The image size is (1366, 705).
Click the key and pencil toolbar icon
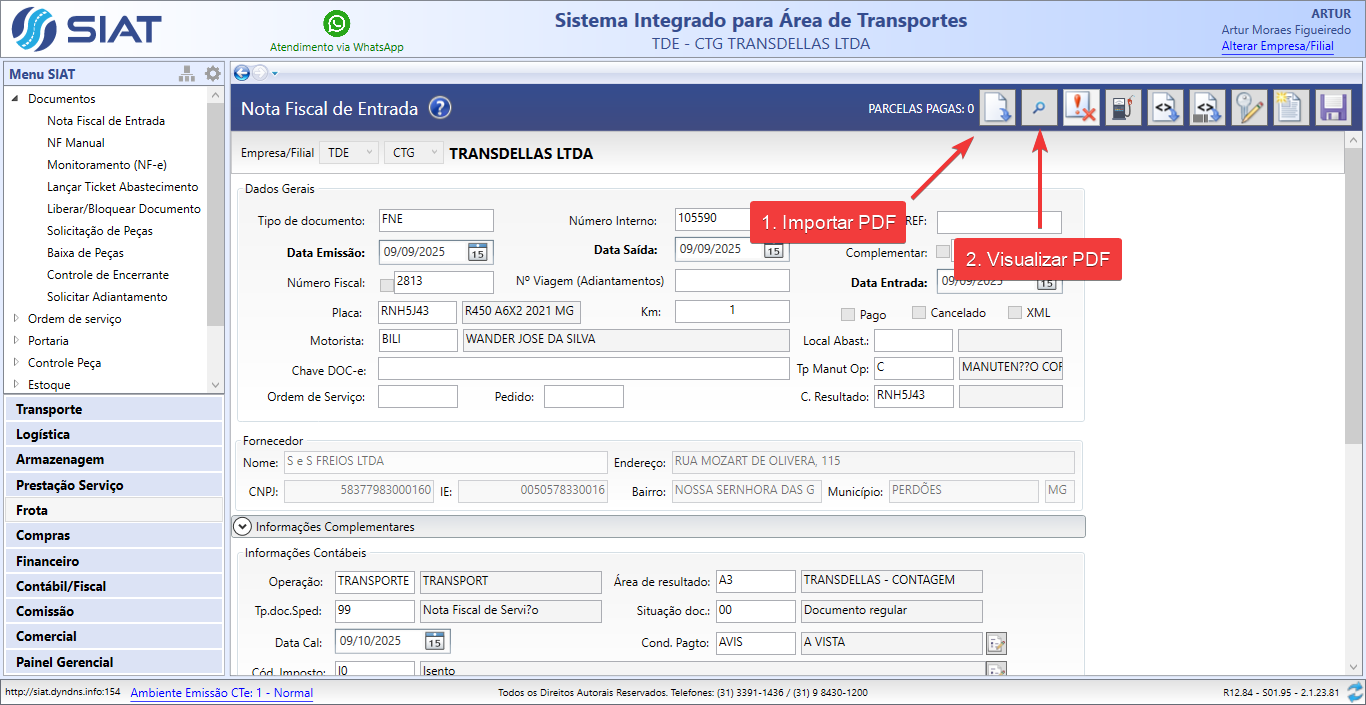(x=1249, y=108)
